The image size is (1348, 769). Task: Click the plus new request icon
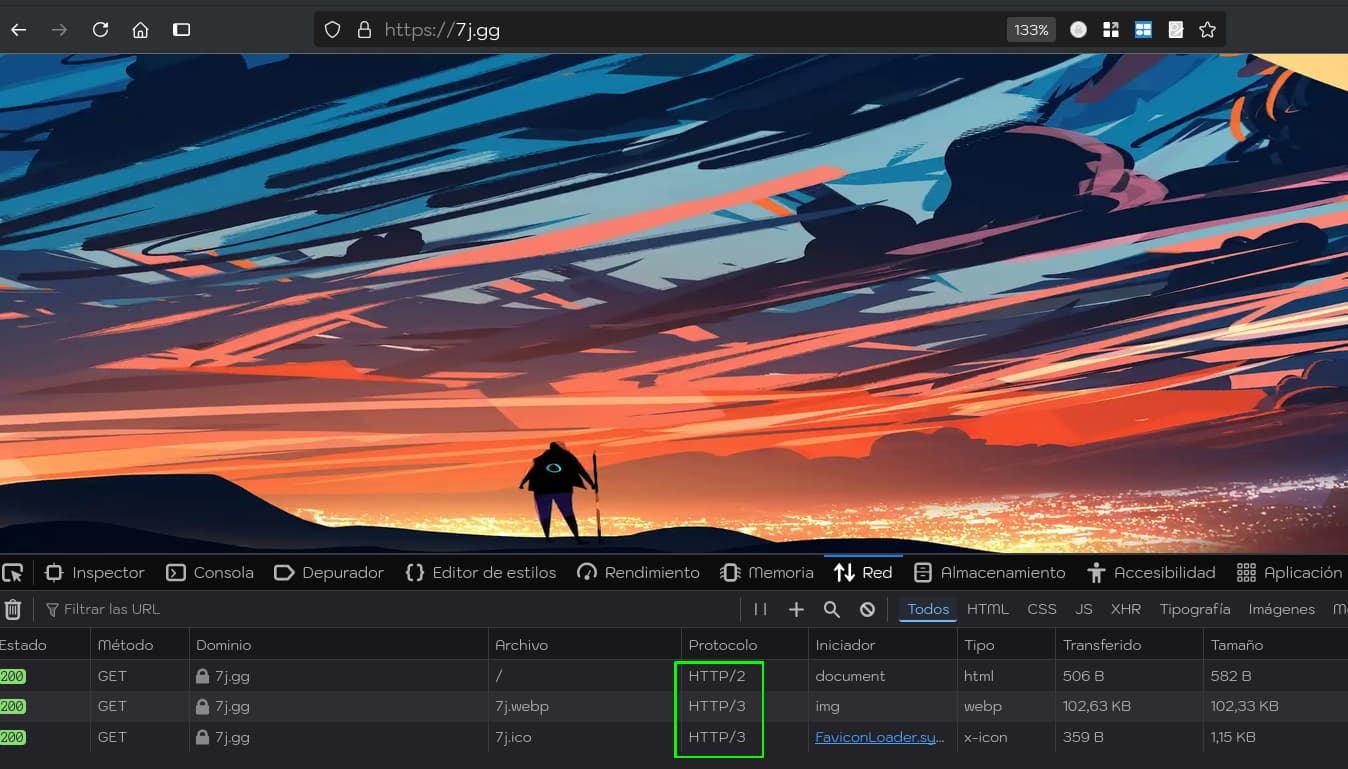pos(796,609)
